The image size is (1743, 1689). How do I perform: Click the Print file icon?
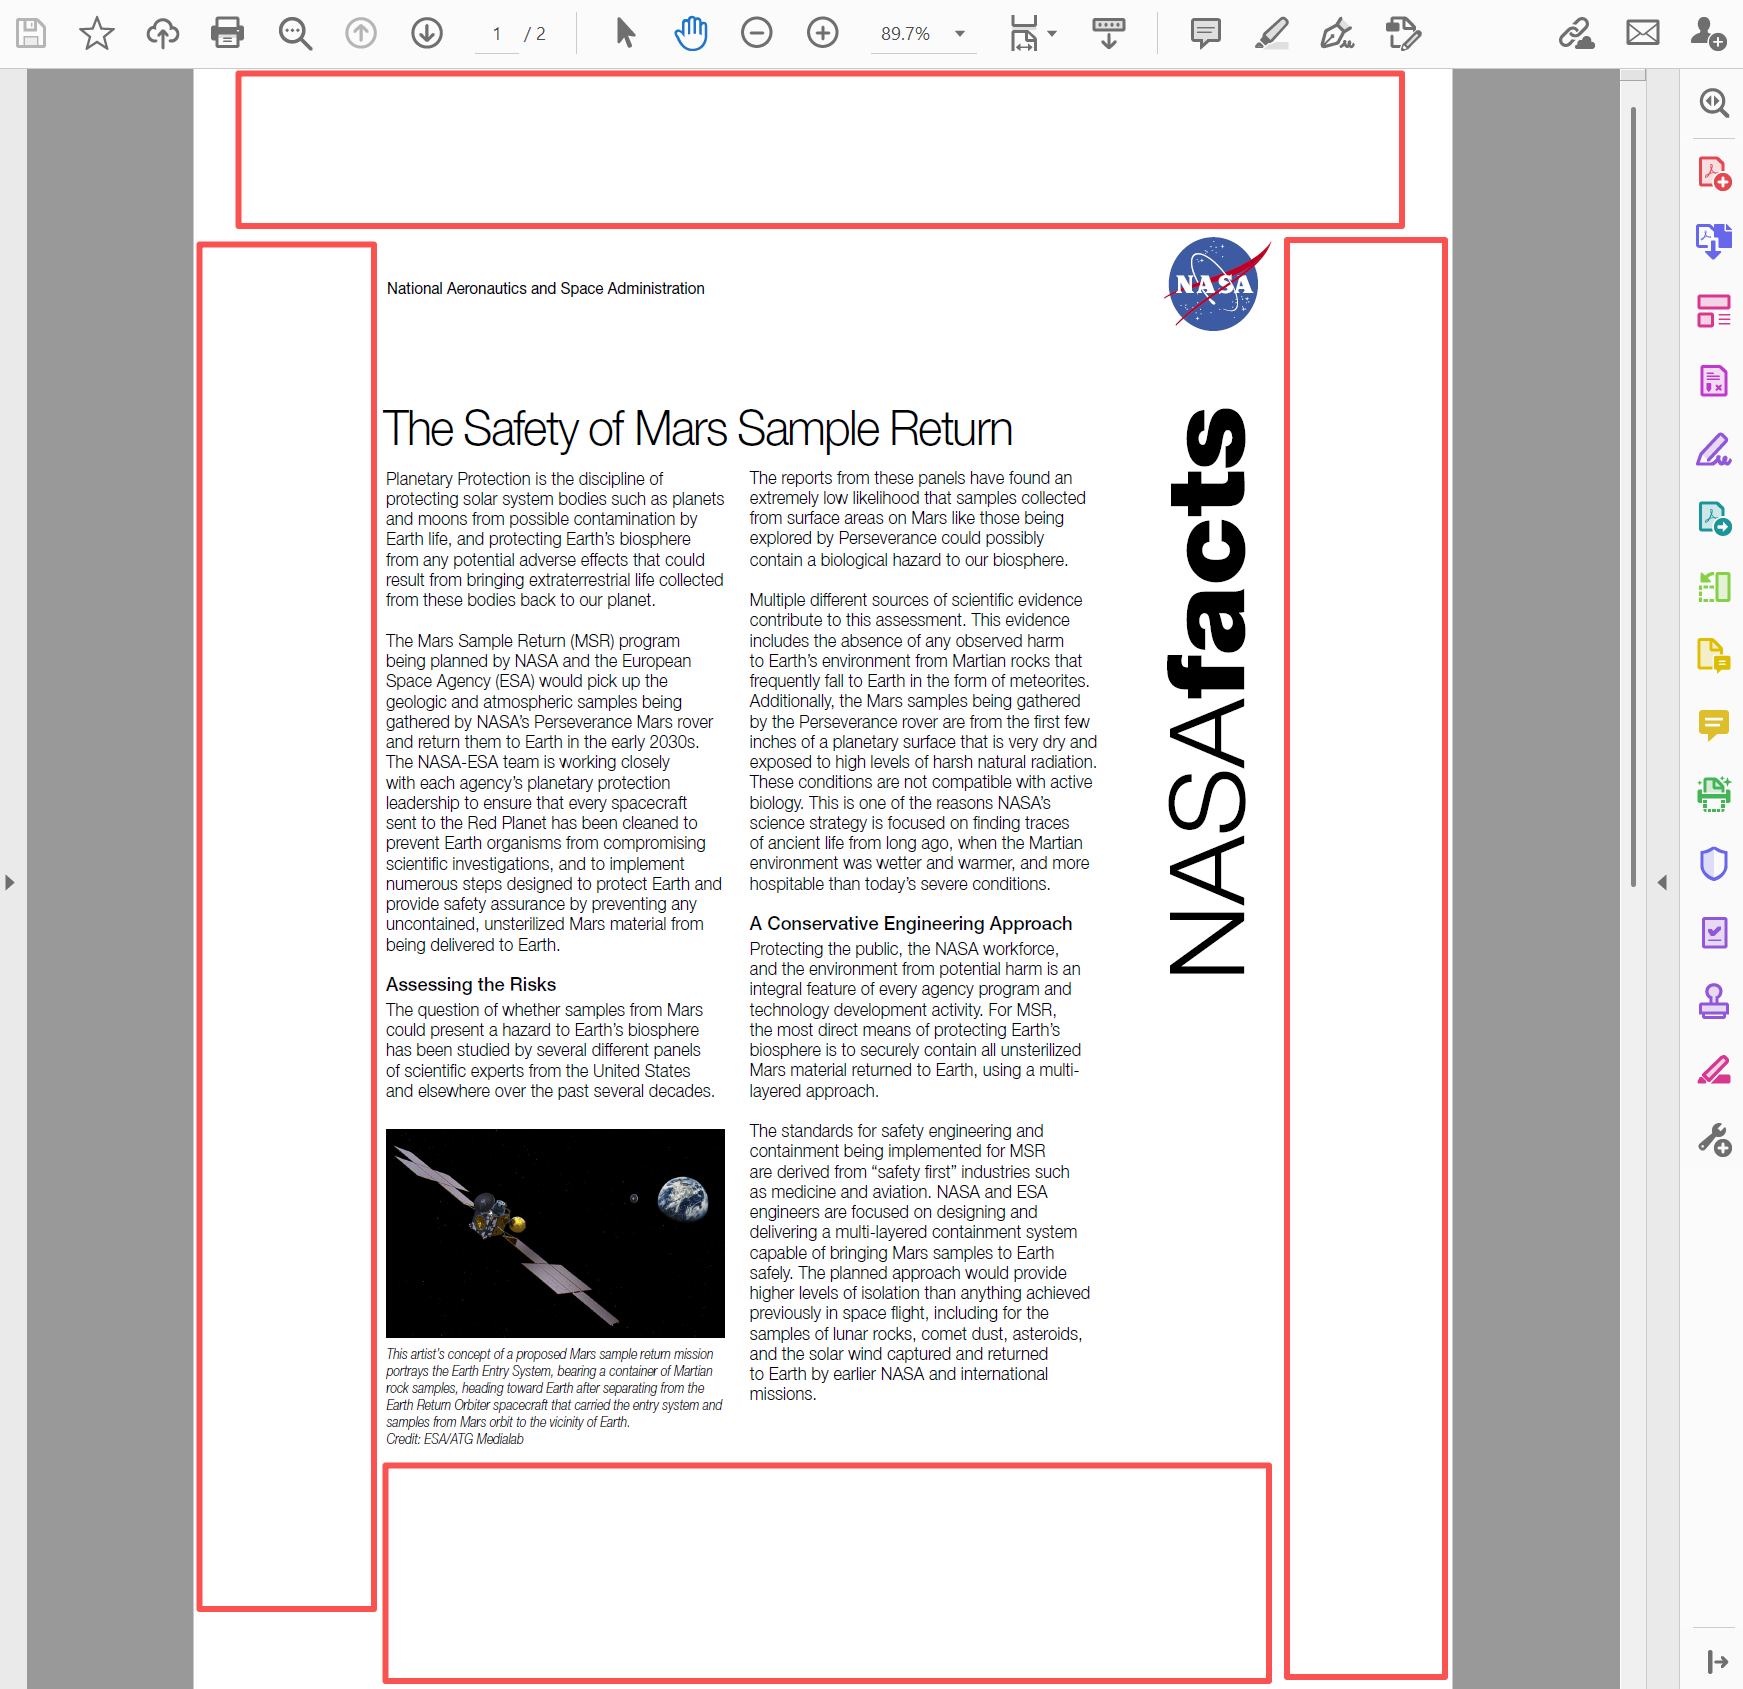[227, 33]
